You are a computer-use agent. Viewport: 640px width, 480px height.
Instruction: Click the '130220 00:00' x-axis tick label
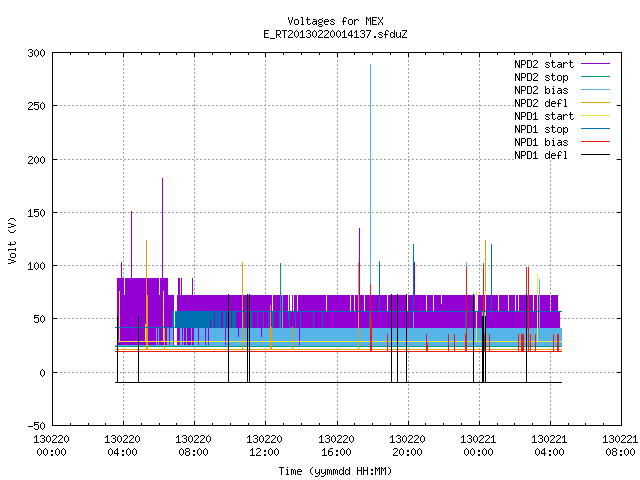51,446
